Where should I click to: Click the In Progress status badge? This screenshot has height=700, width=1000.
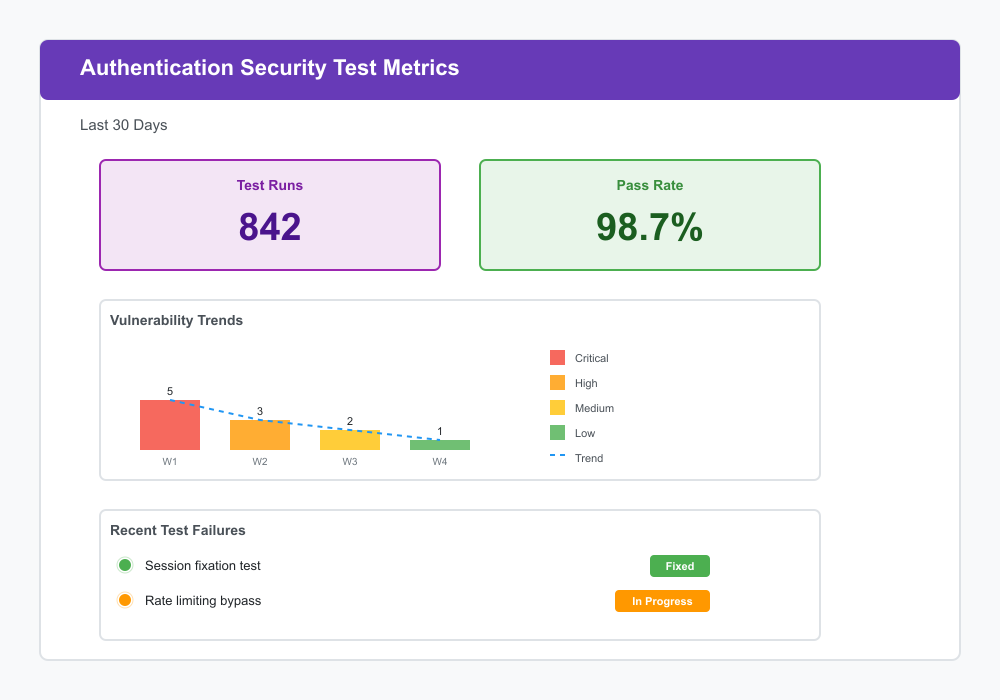tap(662, 601)
